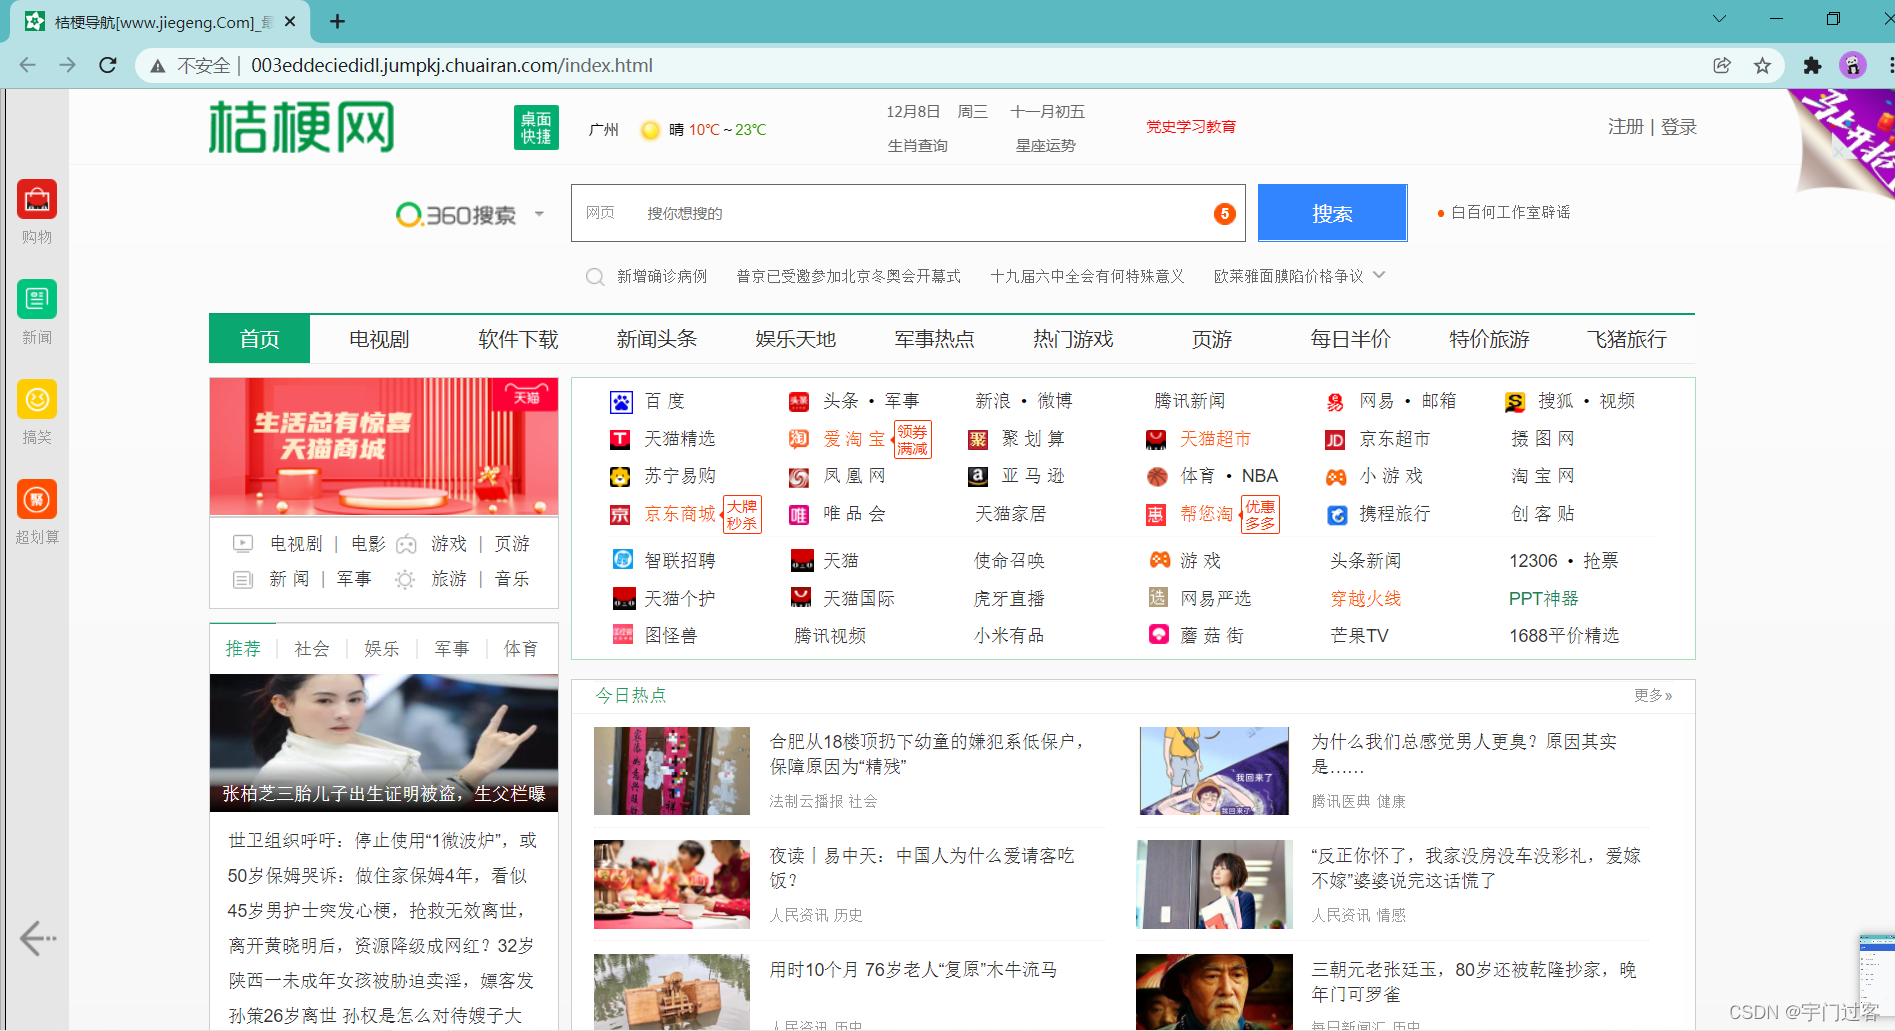Click the 京东超市 JD icon
1895x1031 pixels.
pyautogui.click(x=1336, y=440)
